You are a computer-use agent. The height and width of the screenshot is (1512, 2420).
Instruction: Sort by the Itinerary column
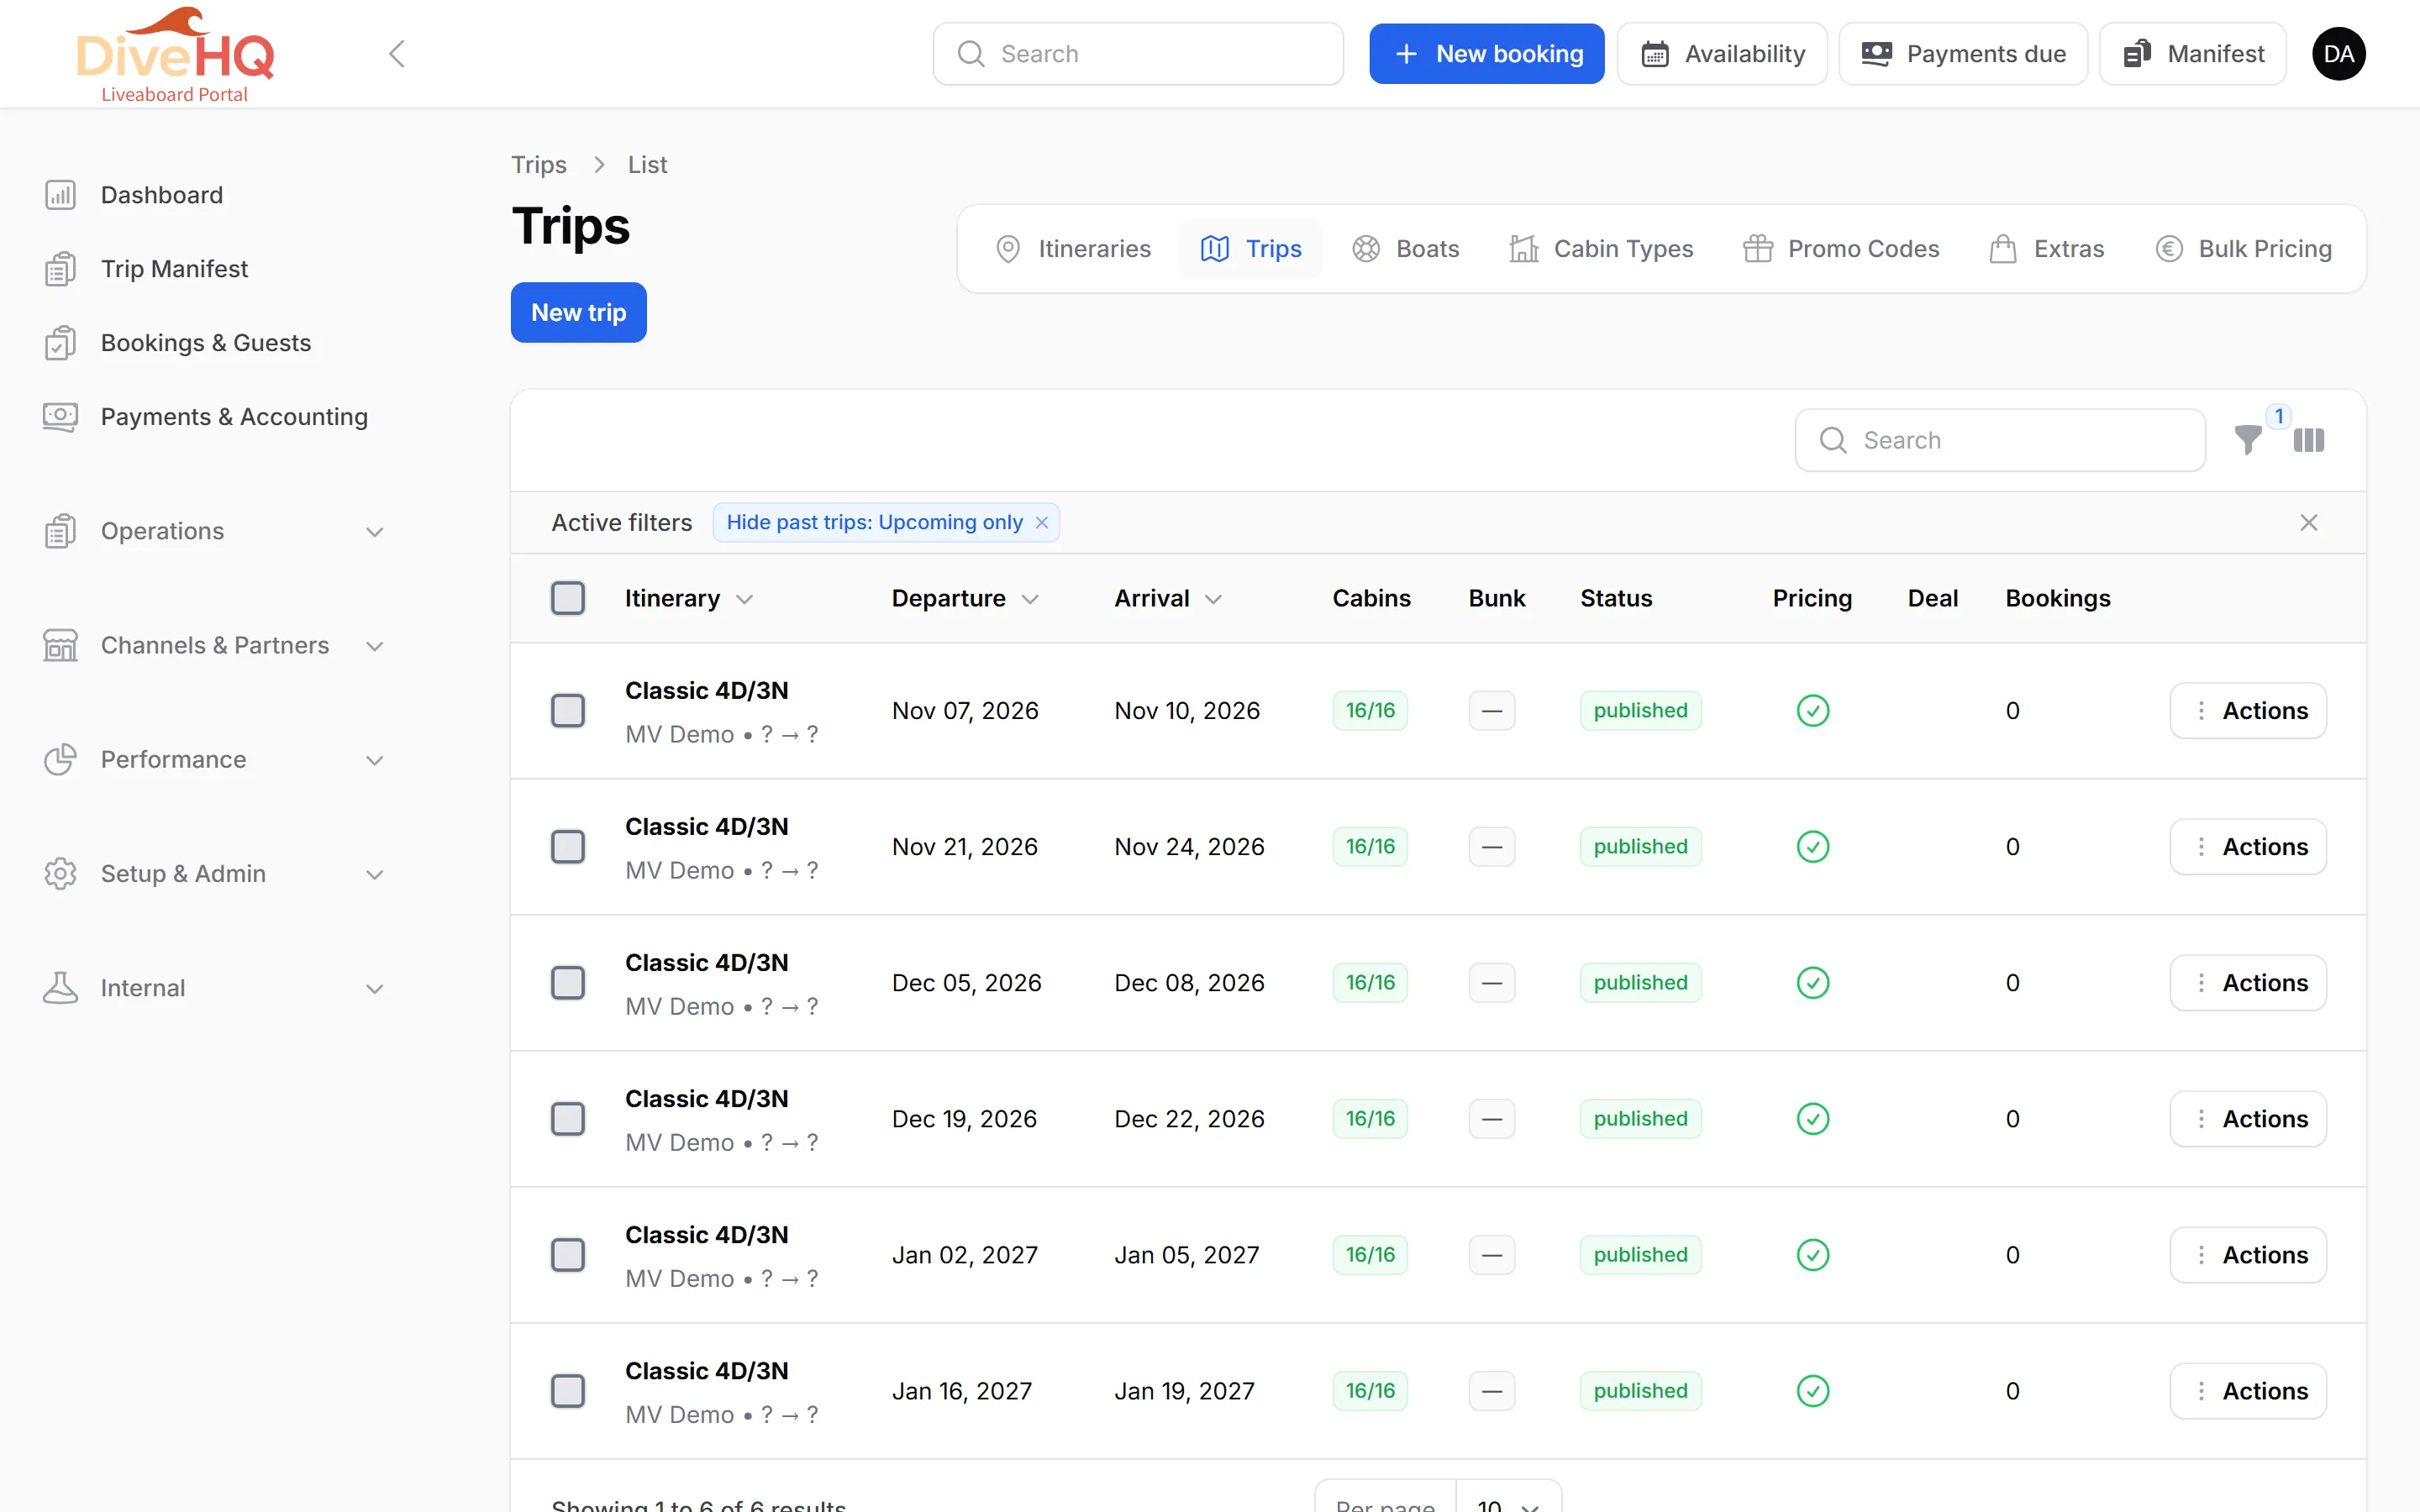[x=688, y=598]
